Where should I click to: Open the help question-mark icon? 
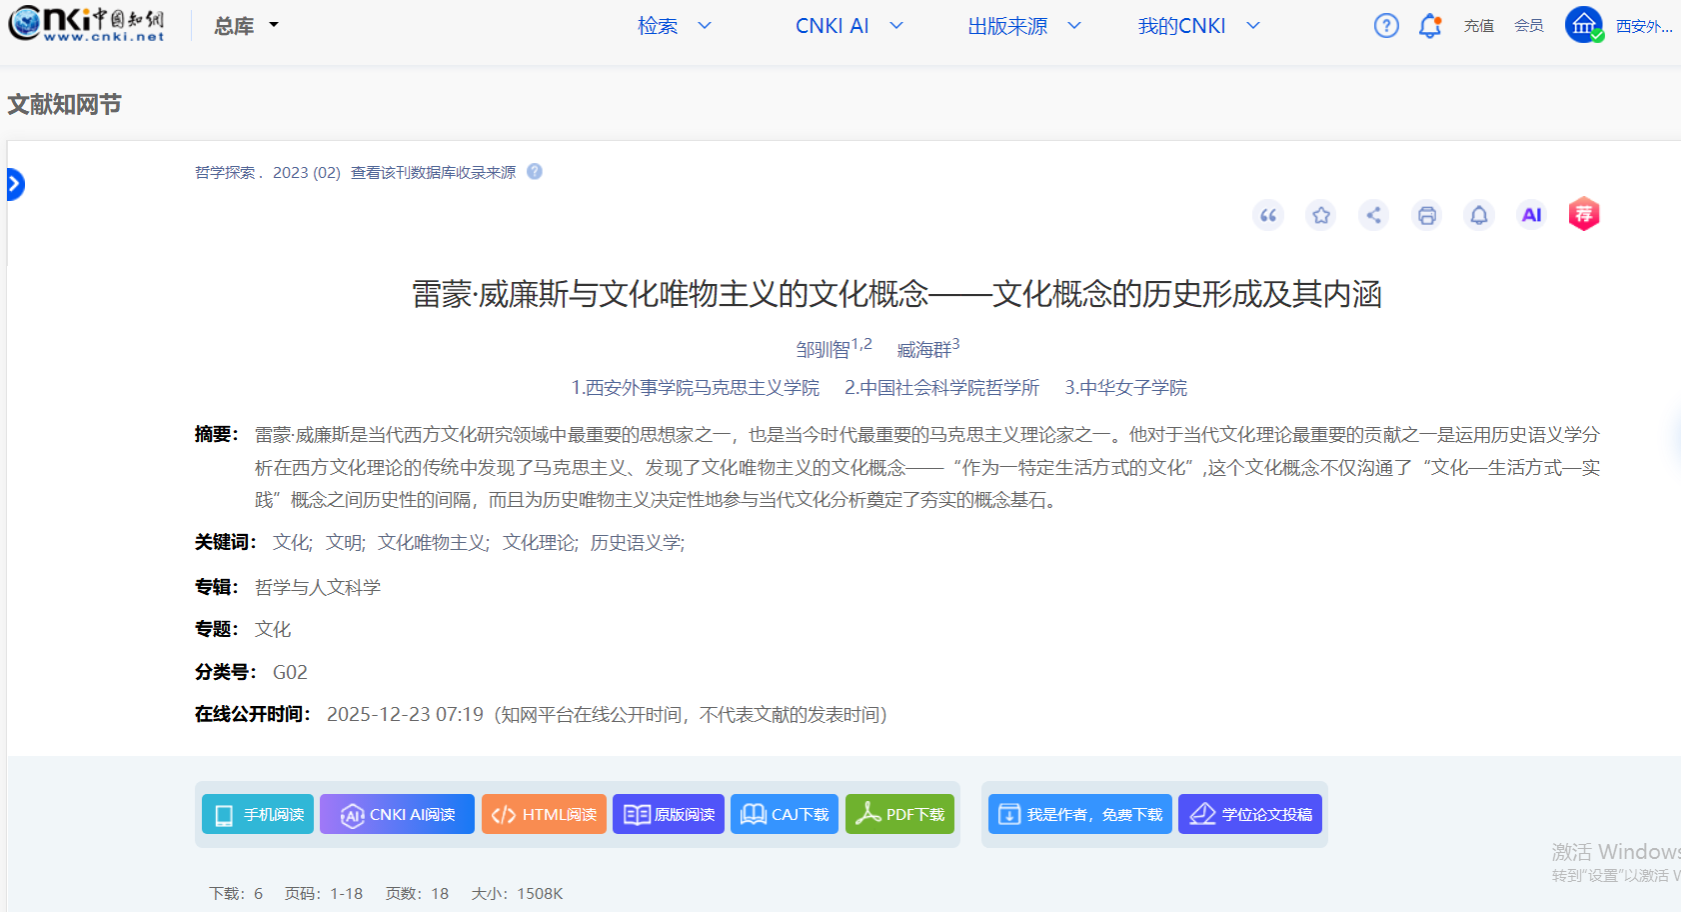(1386, 26)
